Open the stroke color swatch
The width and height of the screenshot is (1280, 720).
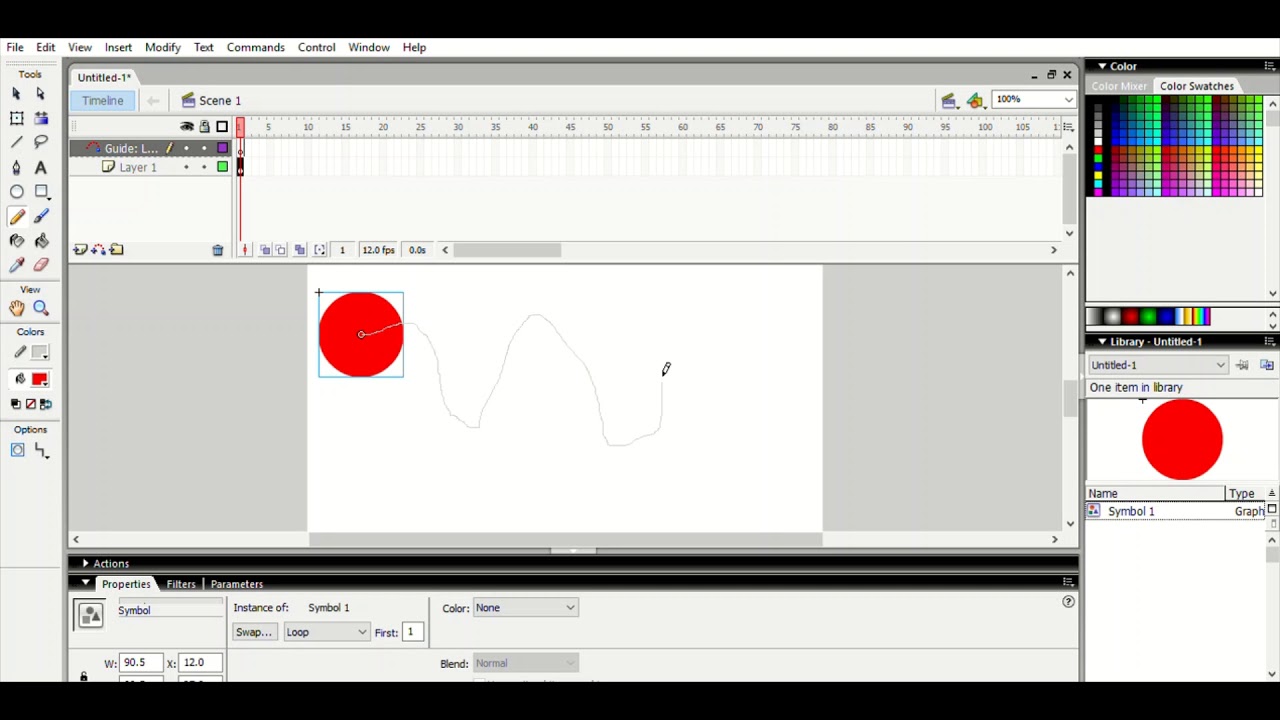40,352
